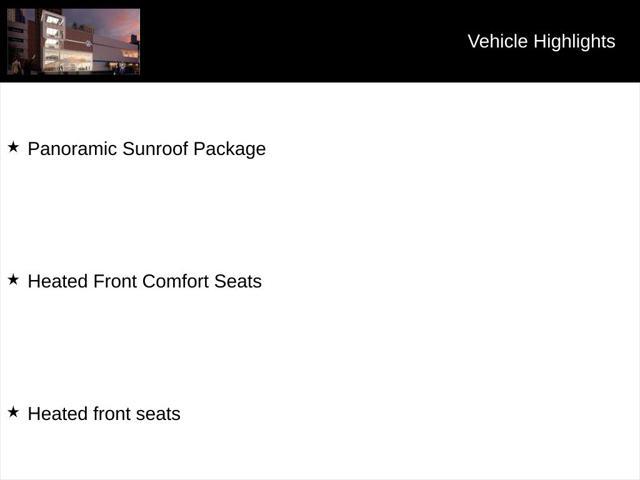Screen dimensions: 640x480
Task: Click the word Highlights in the header title
Action: point(574,41)
